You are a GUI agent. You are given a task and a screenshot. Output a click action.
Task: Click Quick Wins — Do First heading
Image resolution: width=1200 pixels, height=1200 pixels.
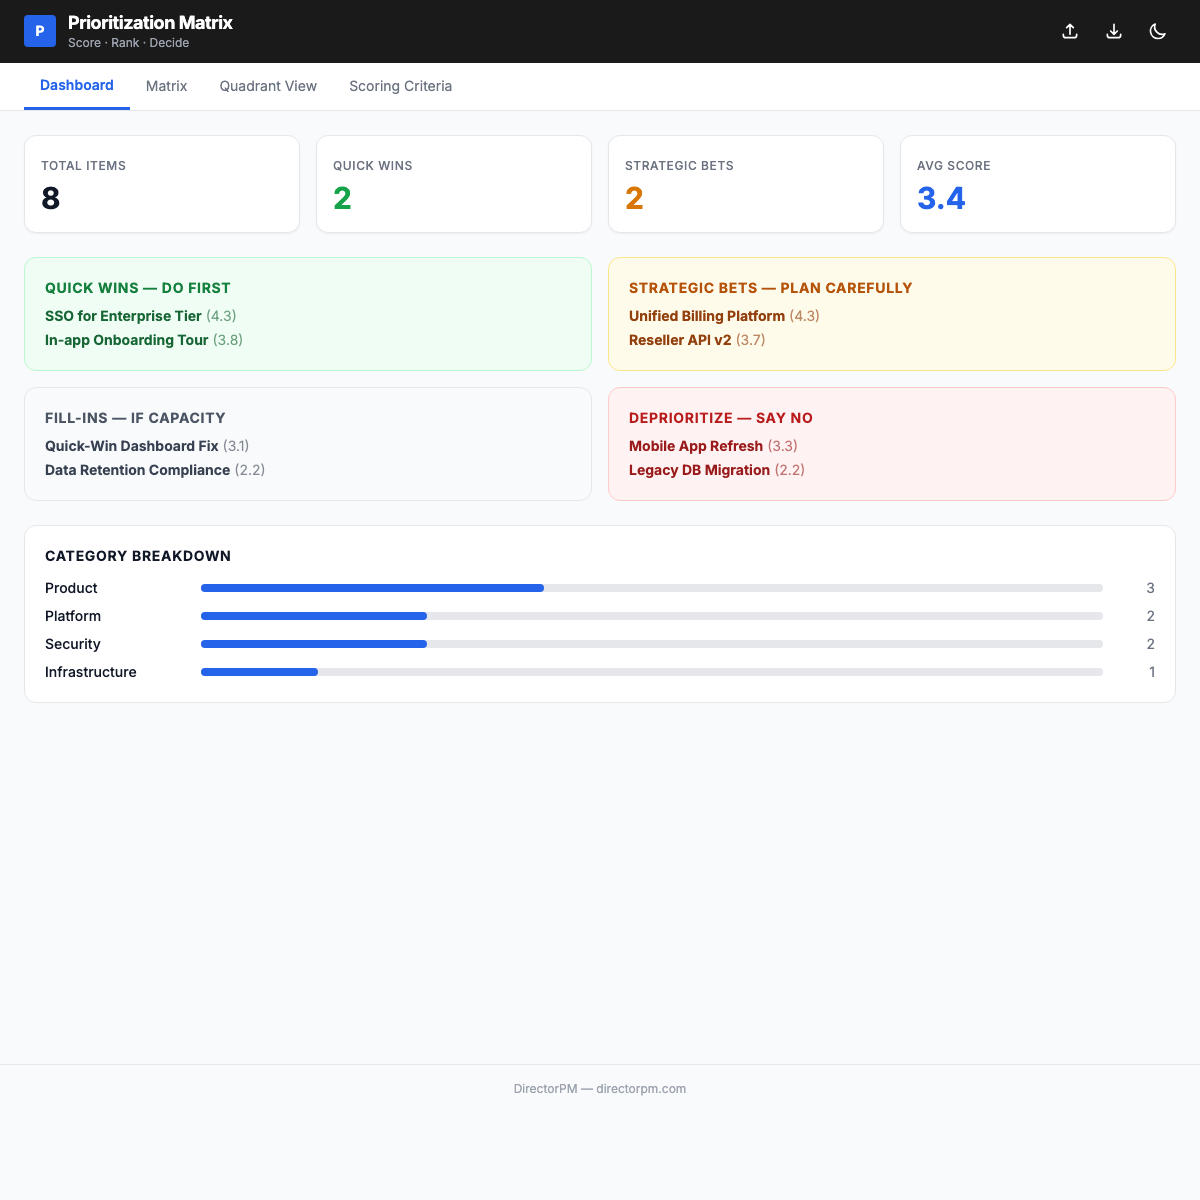pyautogui.click(x=138, y=288)
